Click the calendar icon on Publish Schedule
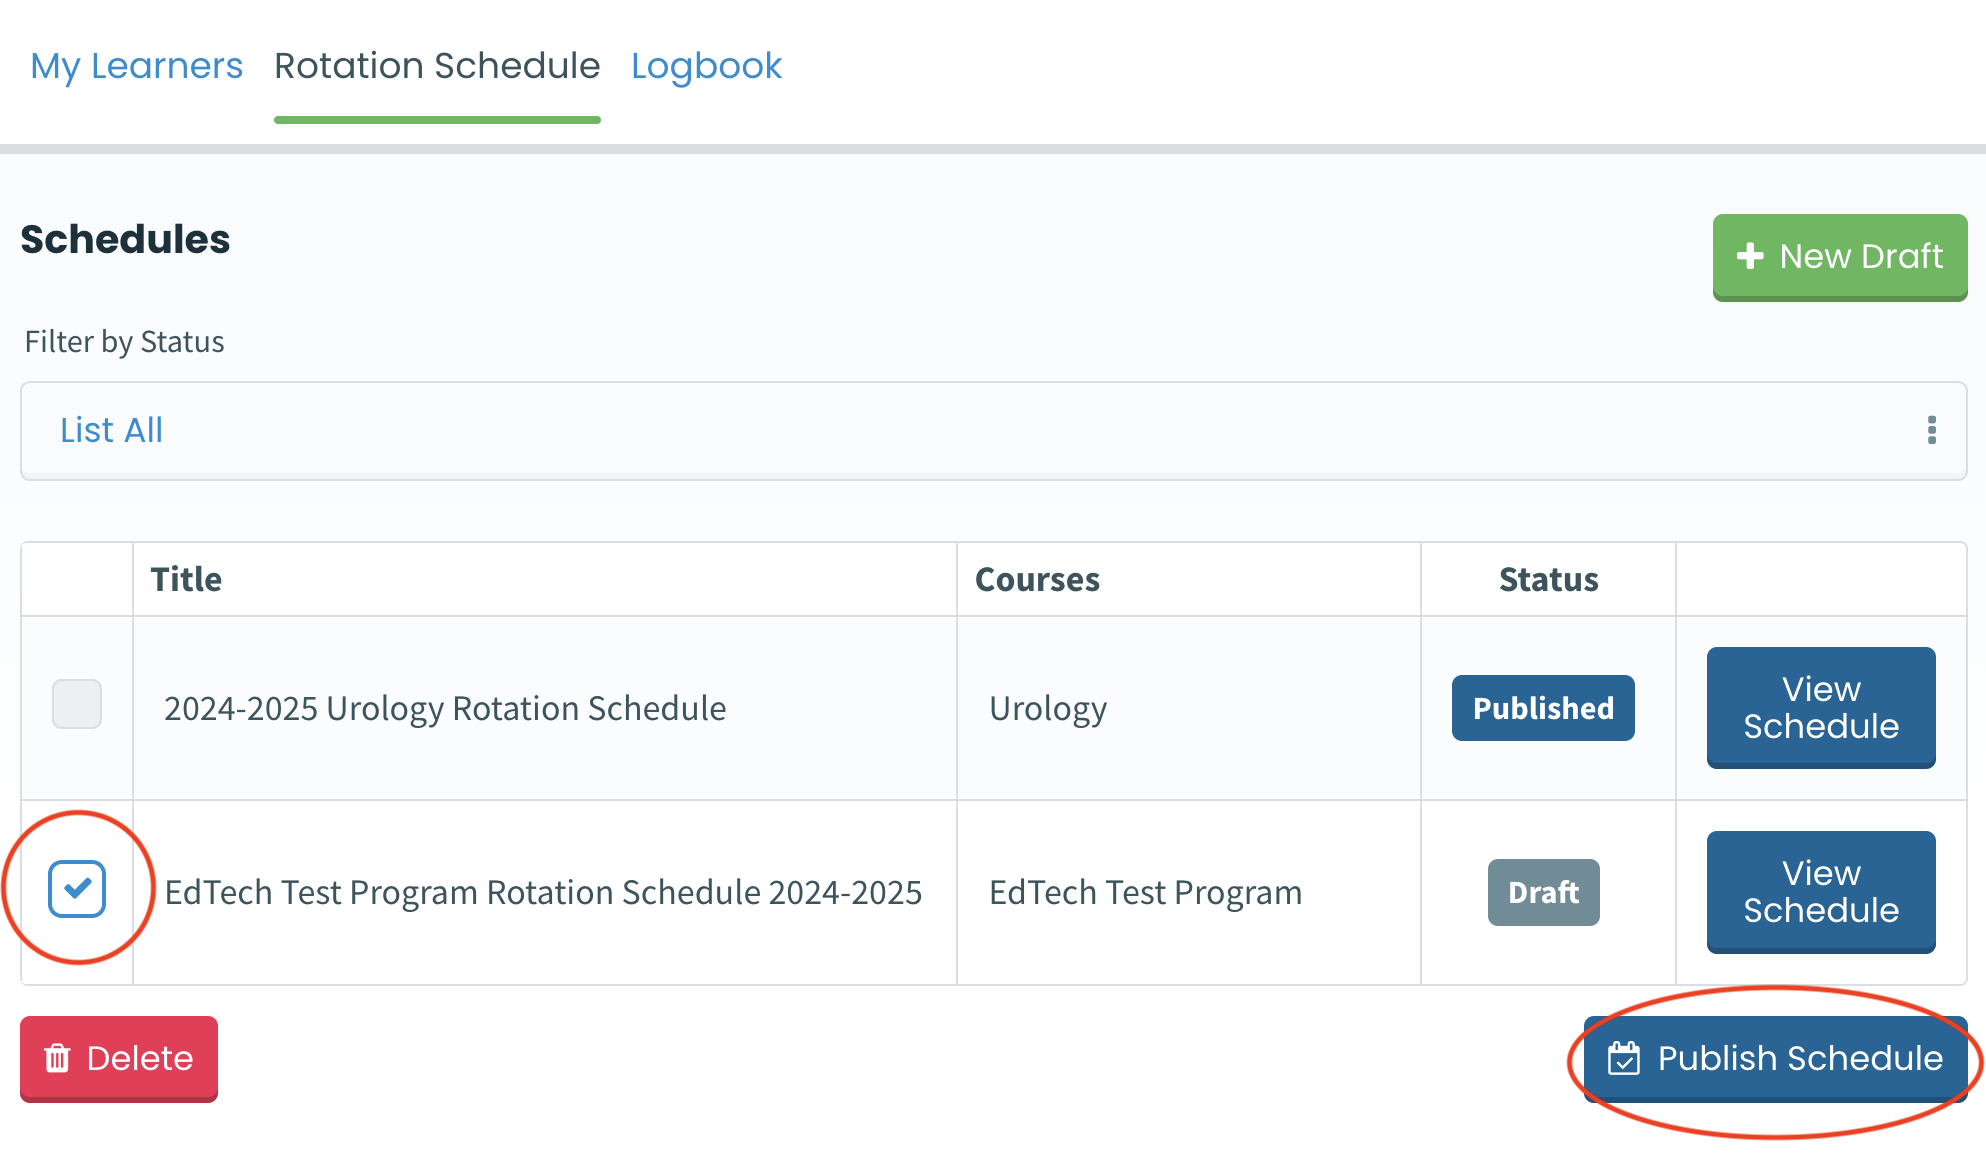Viewport: 1986px width, 1174px height. (x=1623, y=1058)
